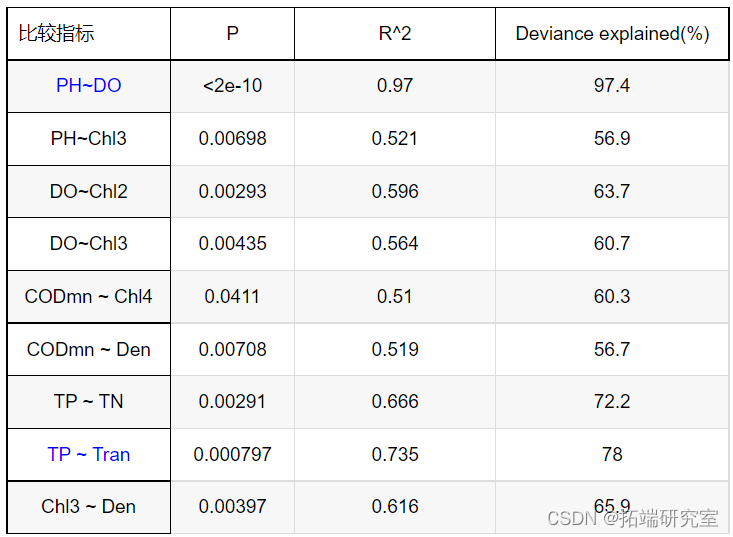The width and height of the screenshot is (733, 537).
Task: Select the 0.000797 P value cell
Action: 232,454
